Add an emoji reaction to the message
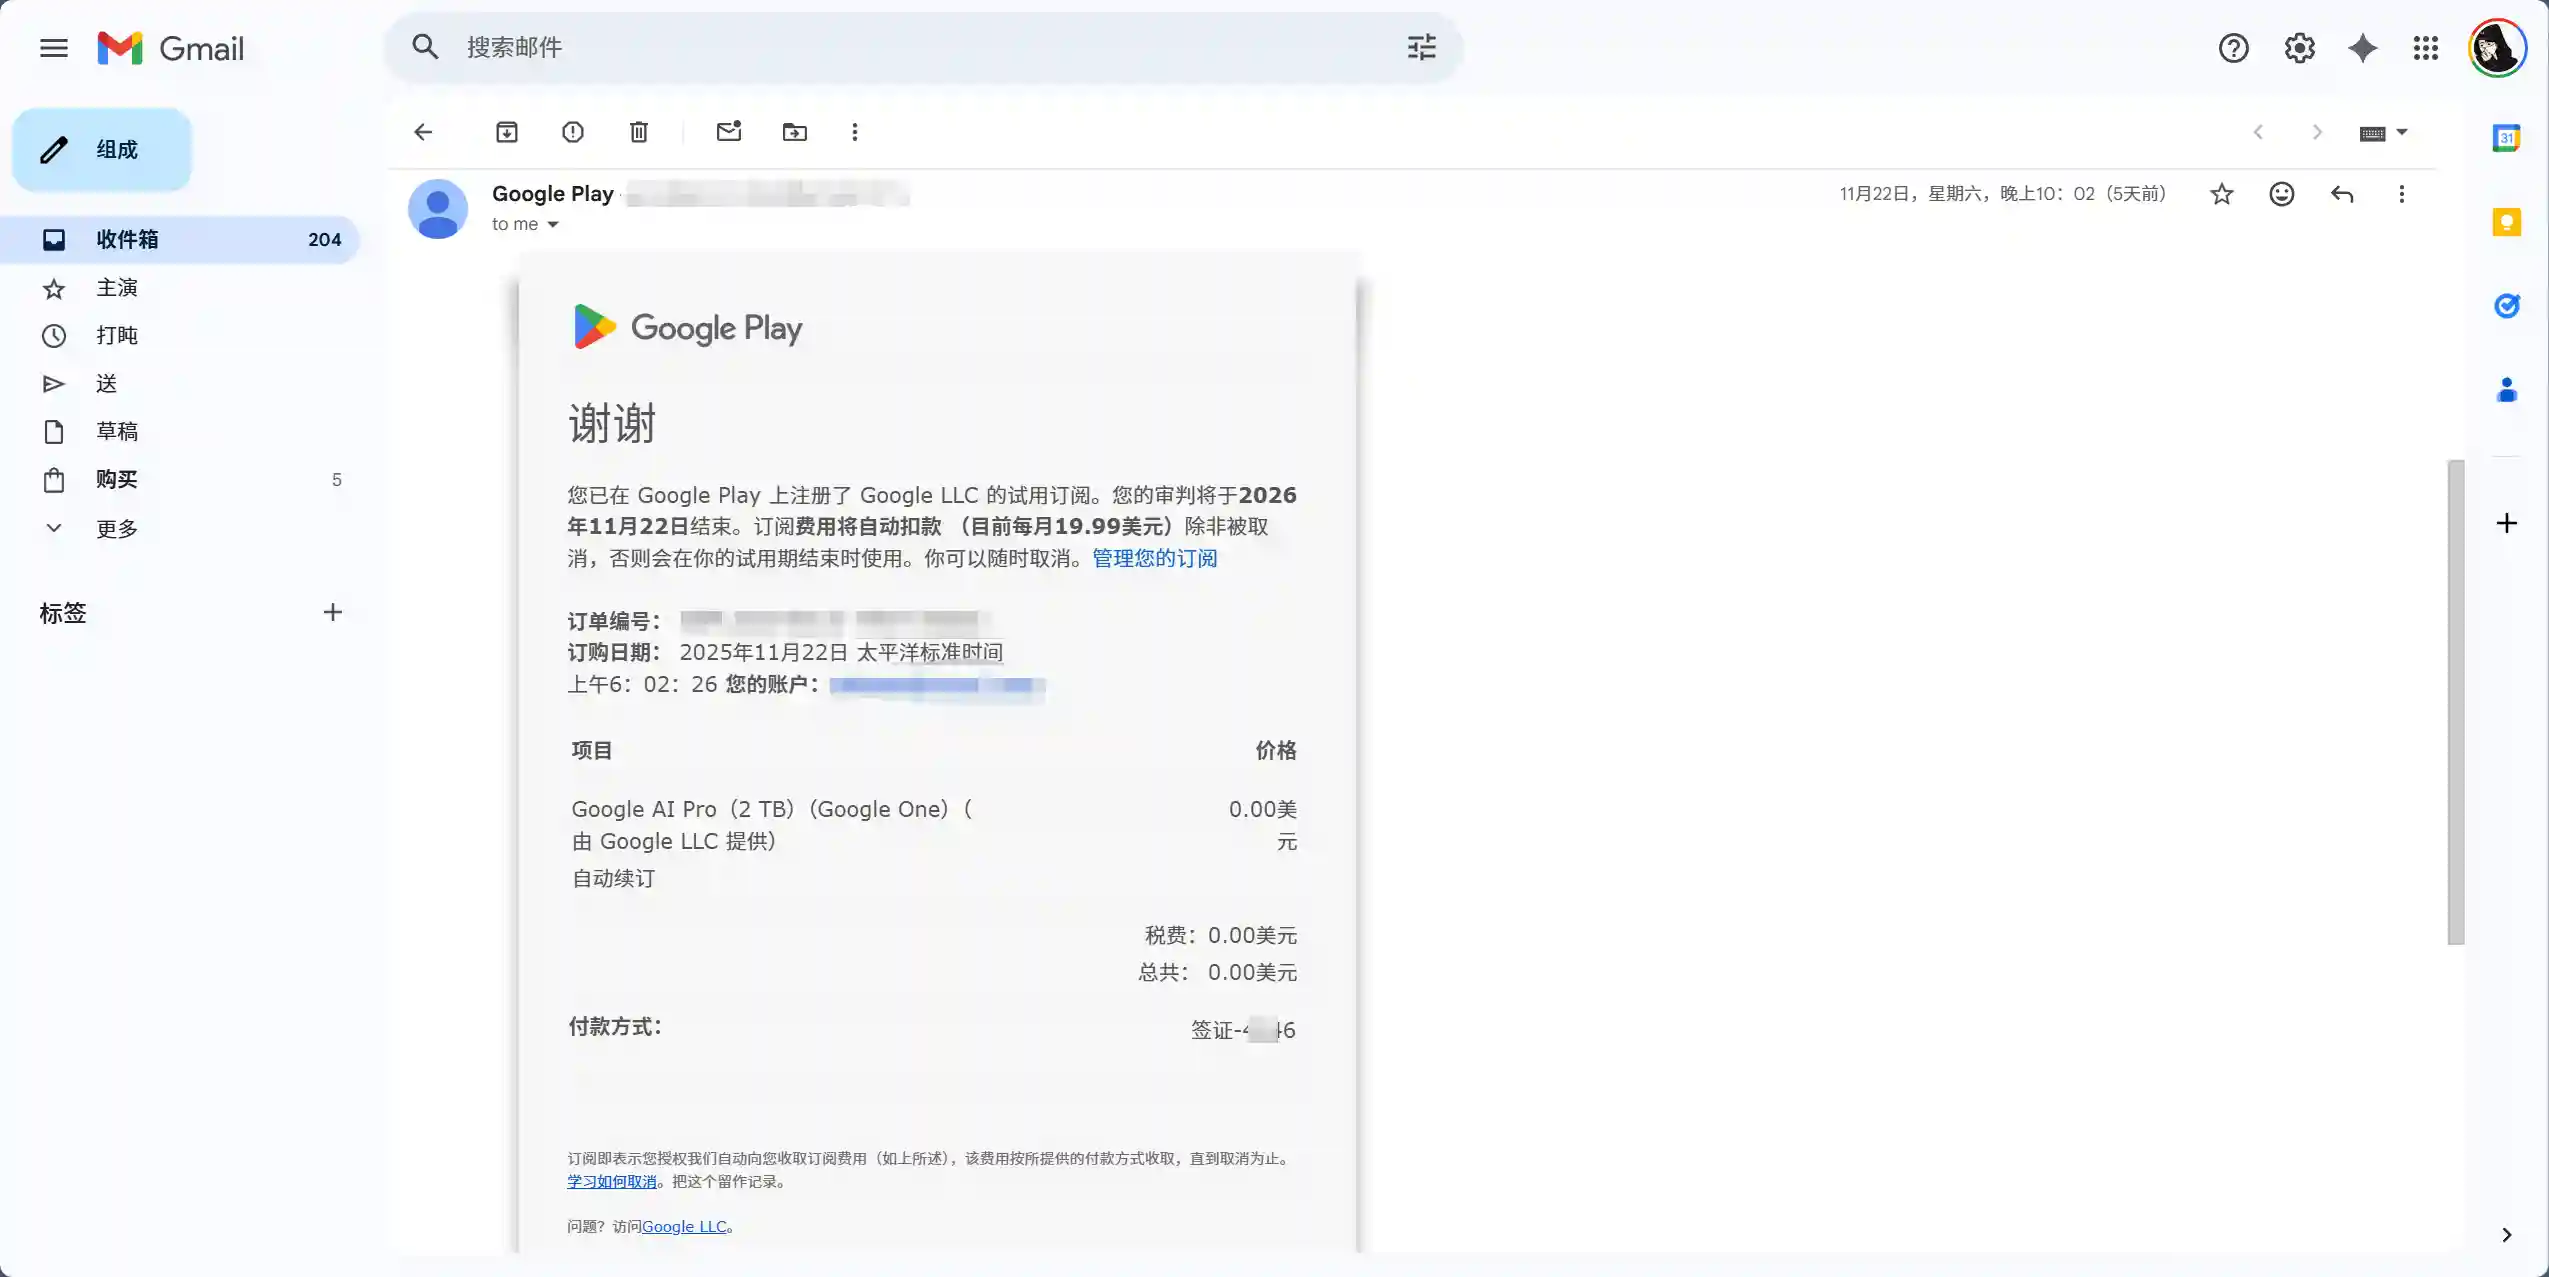The height and width of the screenshot is (1277, 2549). click(x=2282, y=194)
